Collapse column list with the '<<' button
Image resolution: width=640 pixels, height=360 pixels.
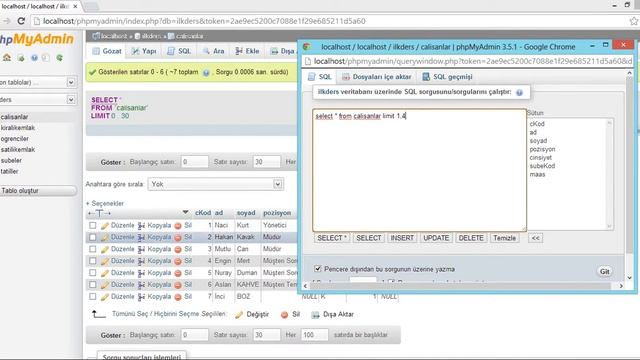536,238
